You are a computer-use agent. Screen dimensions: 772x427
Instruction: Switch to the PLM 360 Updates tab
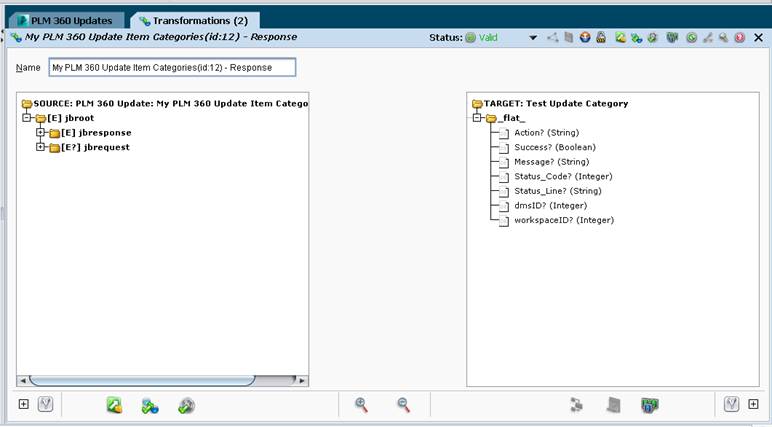(x=65, y=21)
